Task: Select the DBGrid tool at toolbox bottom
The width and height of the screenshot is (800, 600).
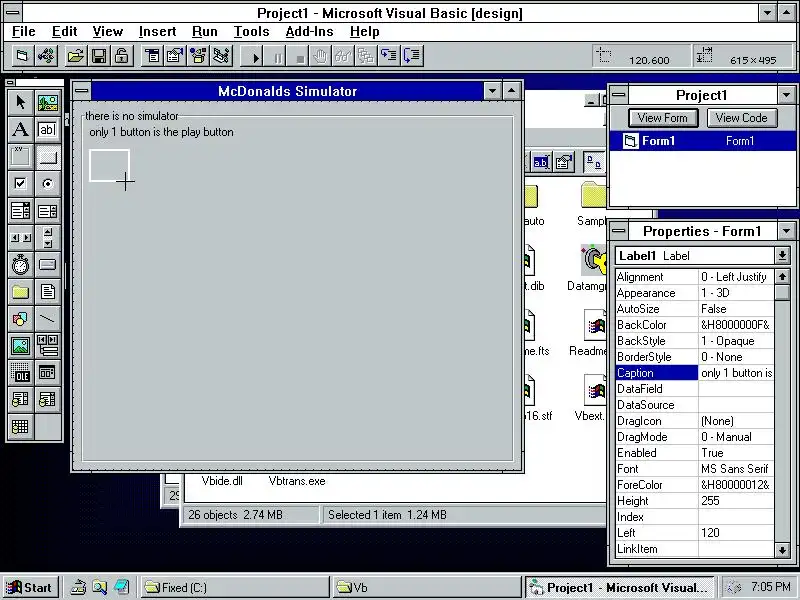Action: (x=20, y=427)
